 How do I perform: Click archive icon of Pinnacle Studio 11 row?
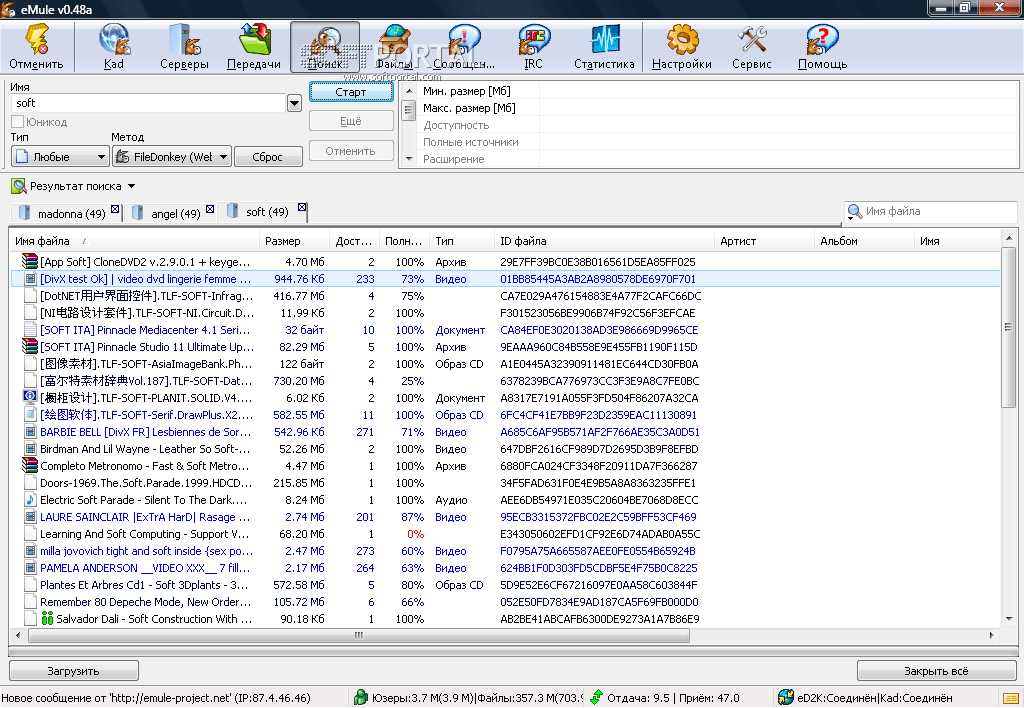(x=29, y=347)
